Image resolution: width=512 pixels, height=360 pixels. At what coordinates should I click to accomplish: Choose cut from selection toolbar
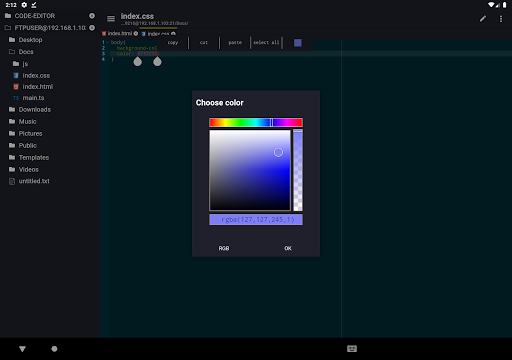tap(204, 43)
